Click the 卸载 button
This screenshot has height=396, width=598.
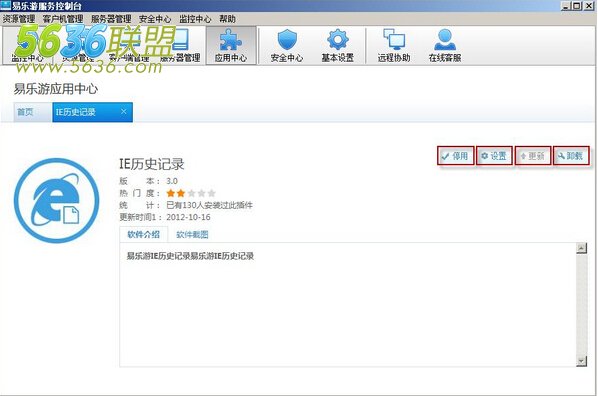pyautogui.click(x=571, y=156)
